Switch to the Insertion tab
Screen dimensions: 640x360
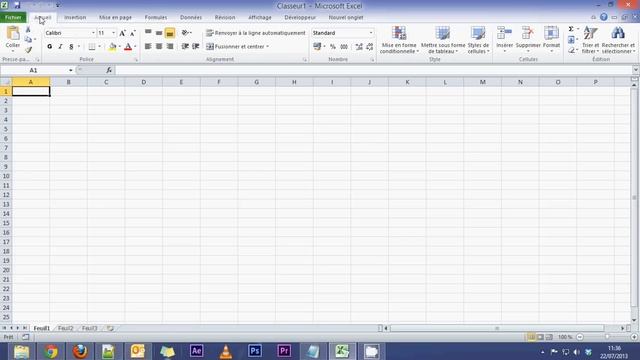75,18
